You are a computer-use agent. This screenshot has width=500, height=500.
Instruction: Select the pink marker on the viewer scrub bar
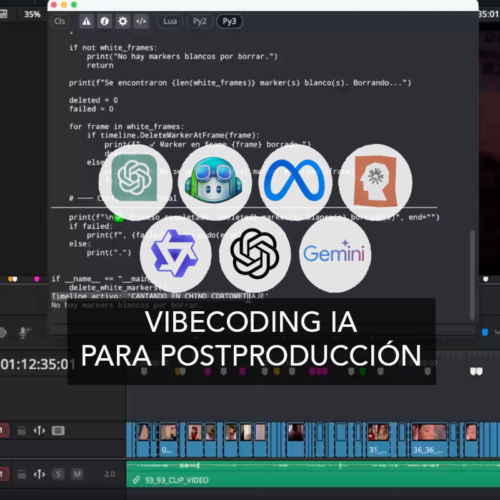coord(37,279)
